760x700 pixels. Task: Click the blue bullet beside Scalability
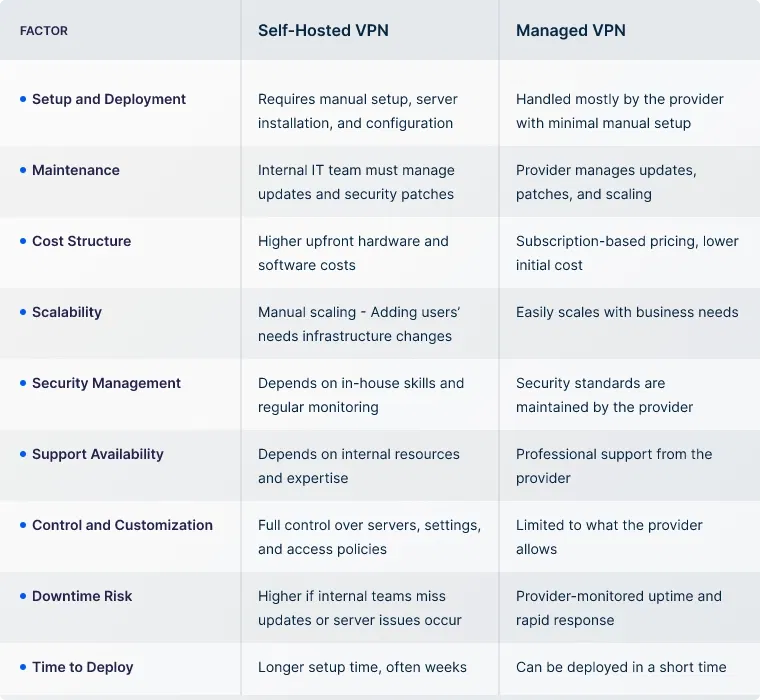[23, 312]
